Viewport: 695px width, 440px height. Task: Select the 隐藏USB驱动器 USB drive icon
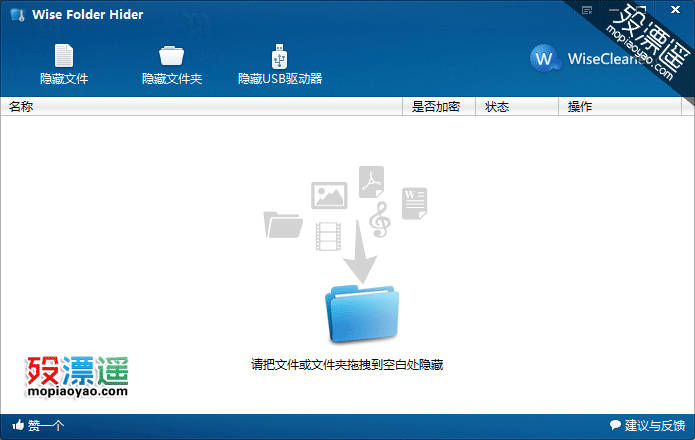279,56
